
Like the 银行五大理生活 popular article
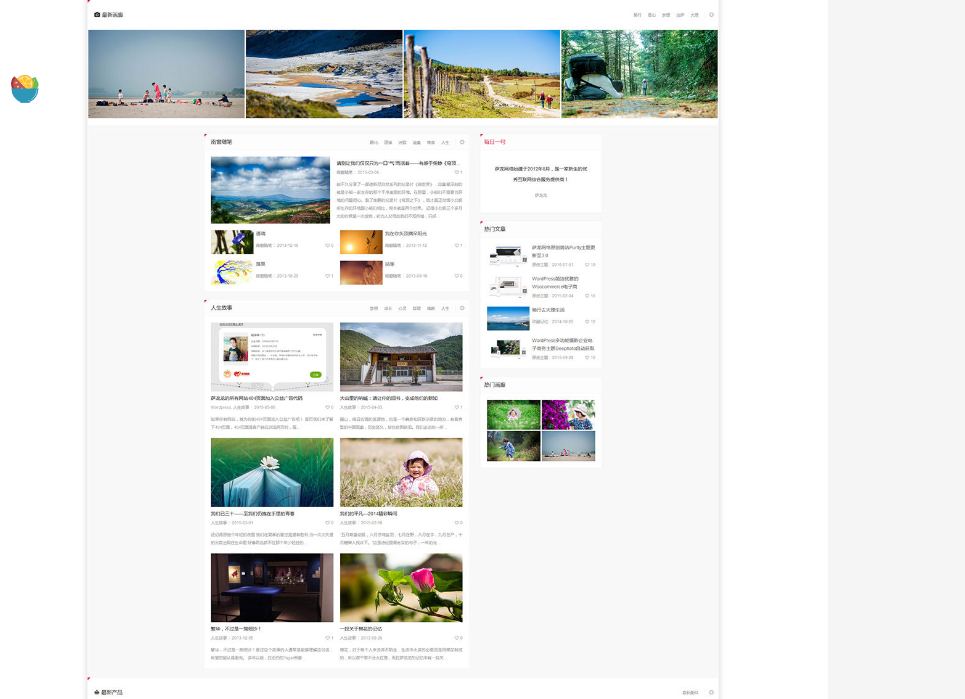tap(587, 322)
